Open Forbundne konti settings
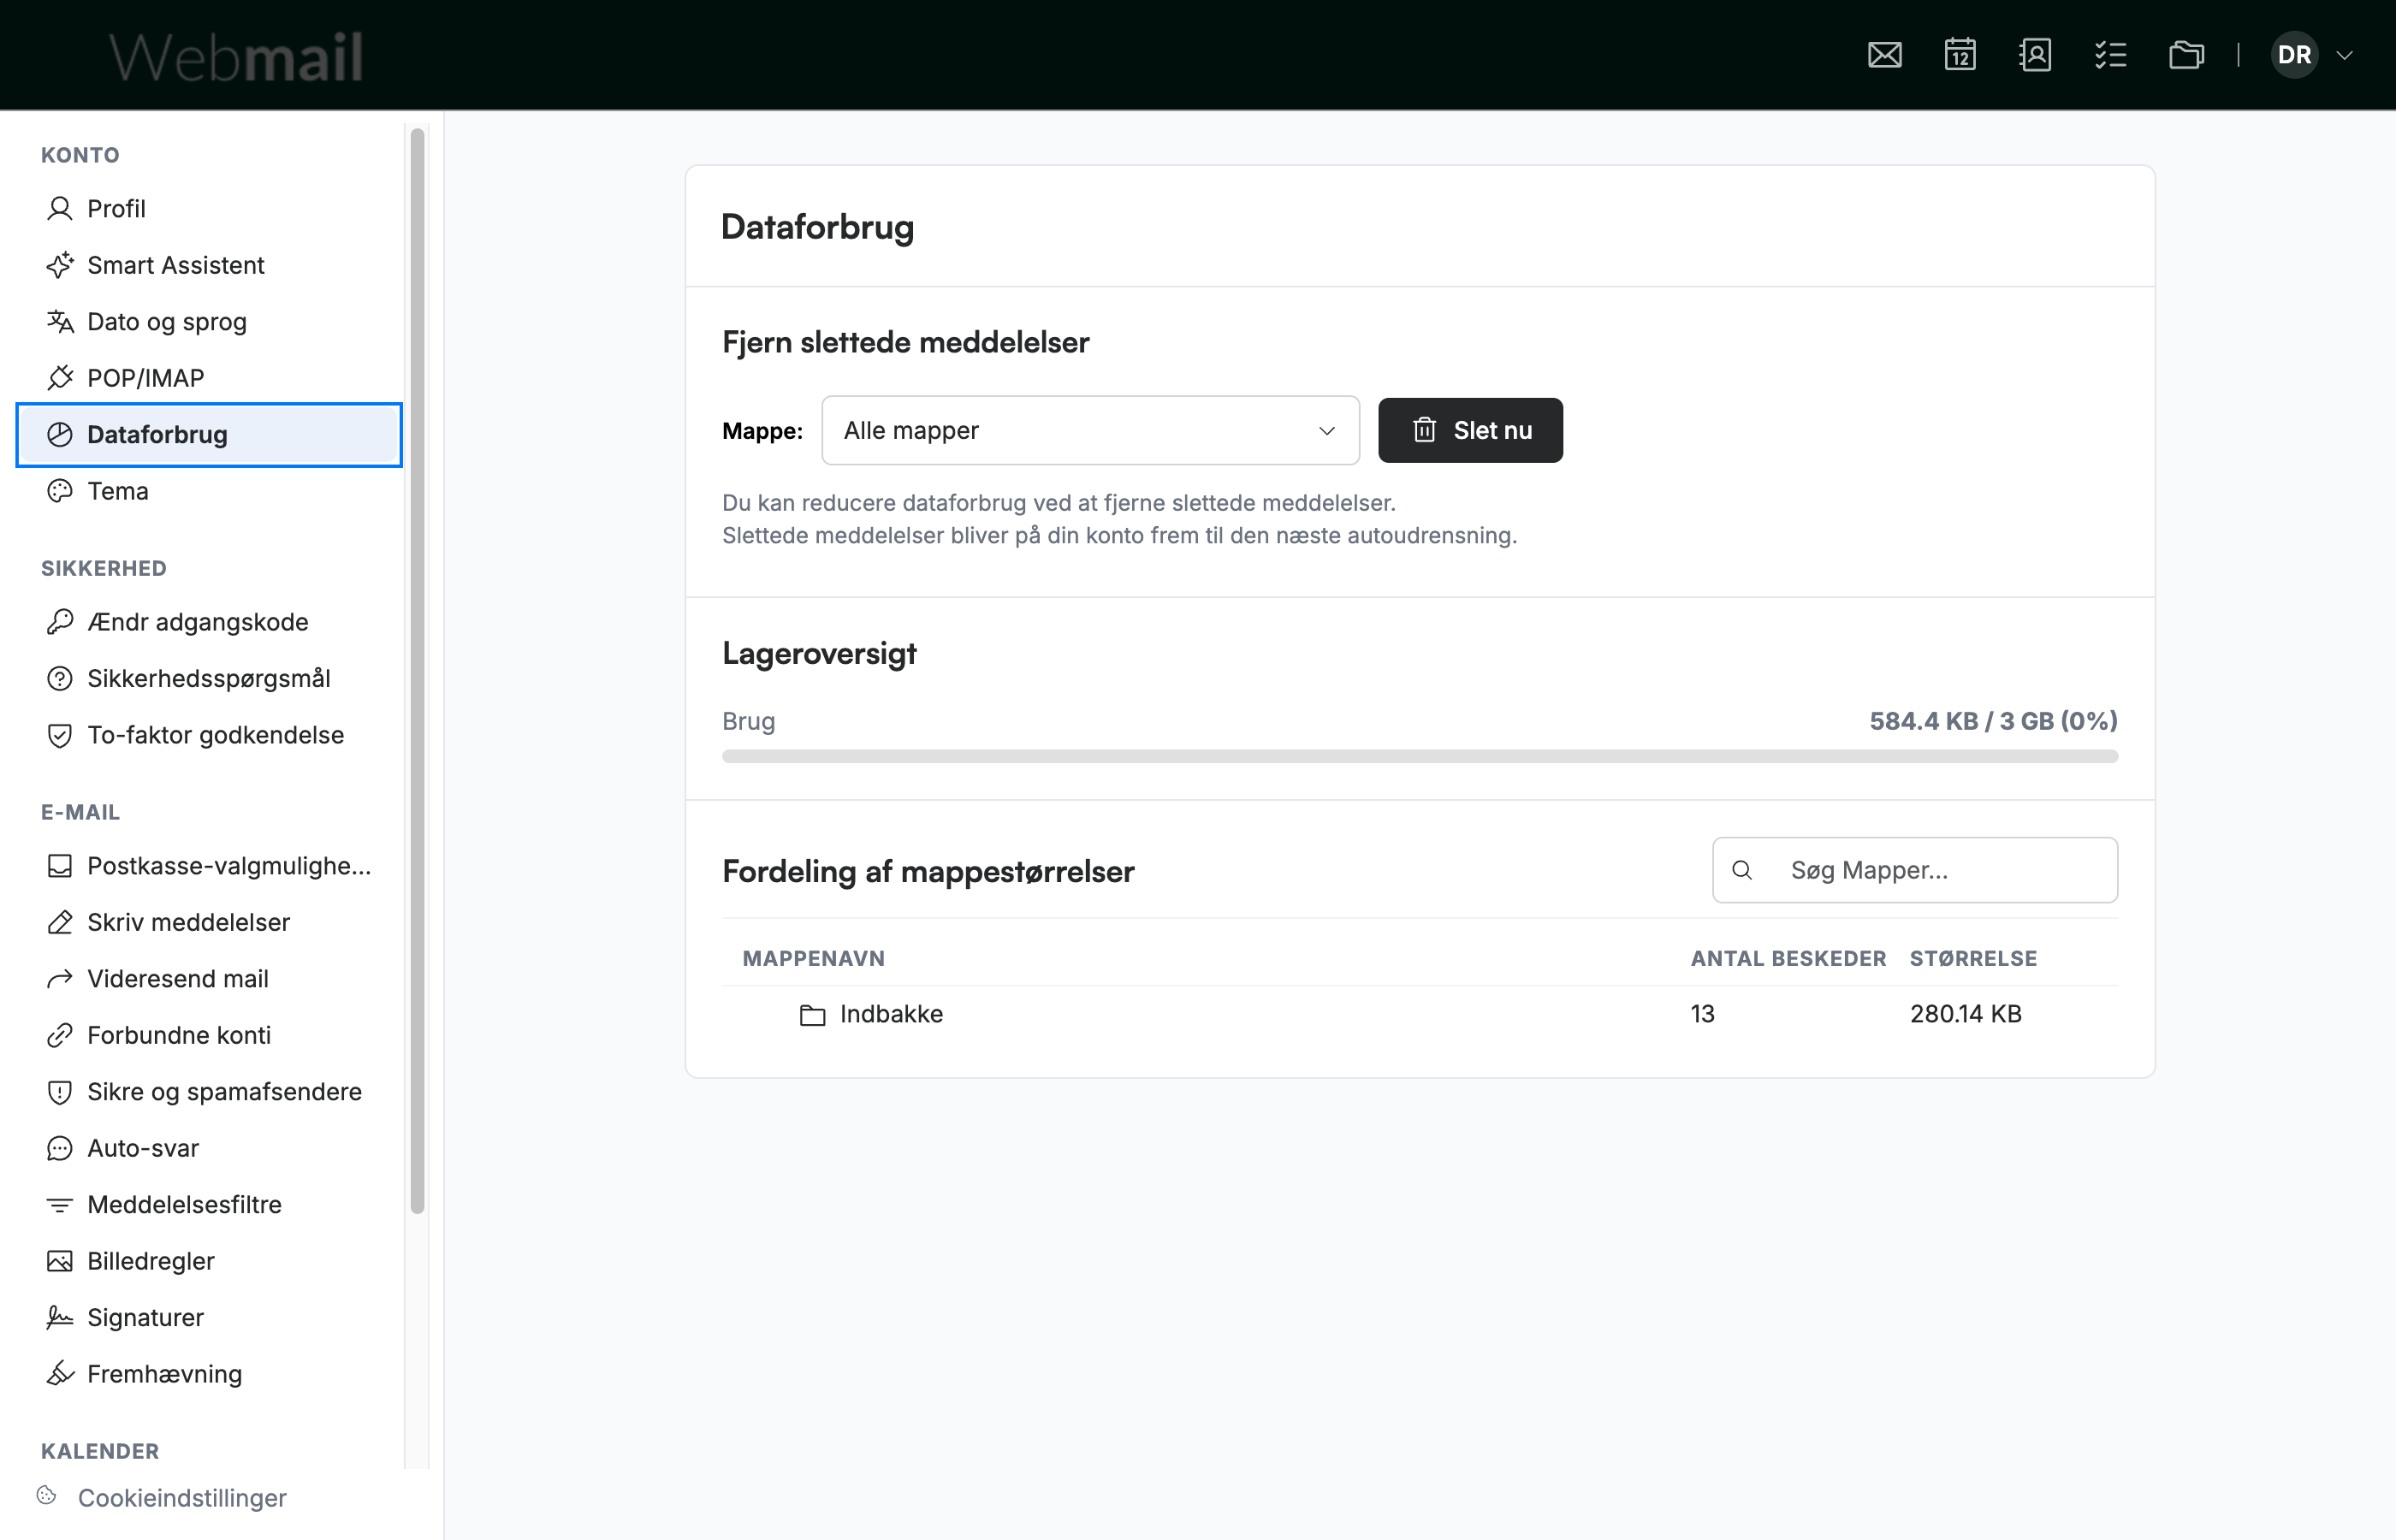 tap(209, 1035)
